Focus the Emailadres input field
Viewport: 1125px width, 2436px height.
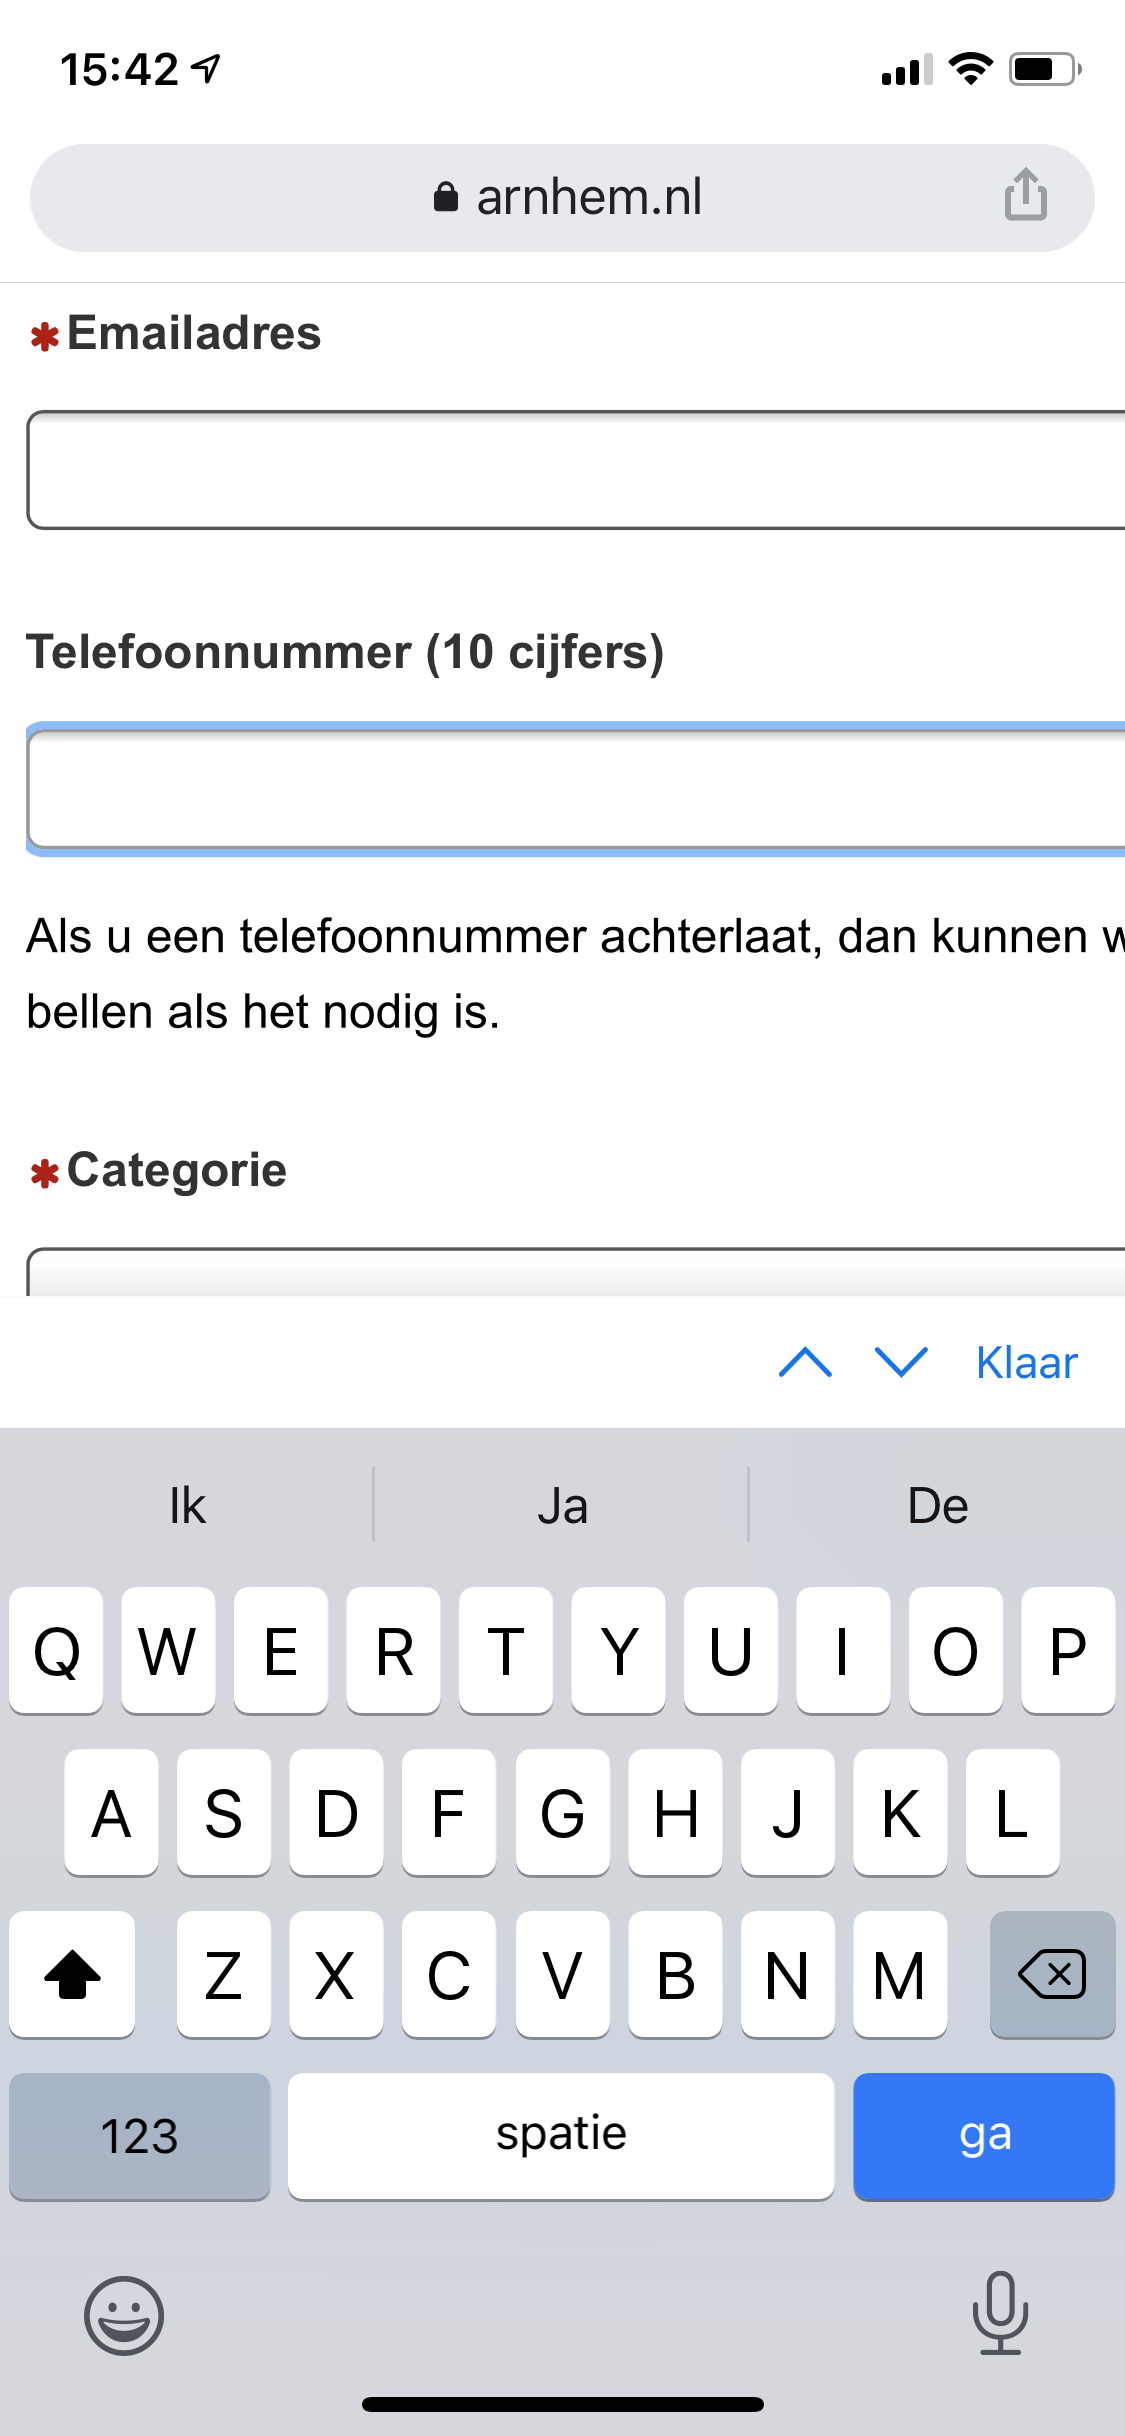click(x=575, y=470)
